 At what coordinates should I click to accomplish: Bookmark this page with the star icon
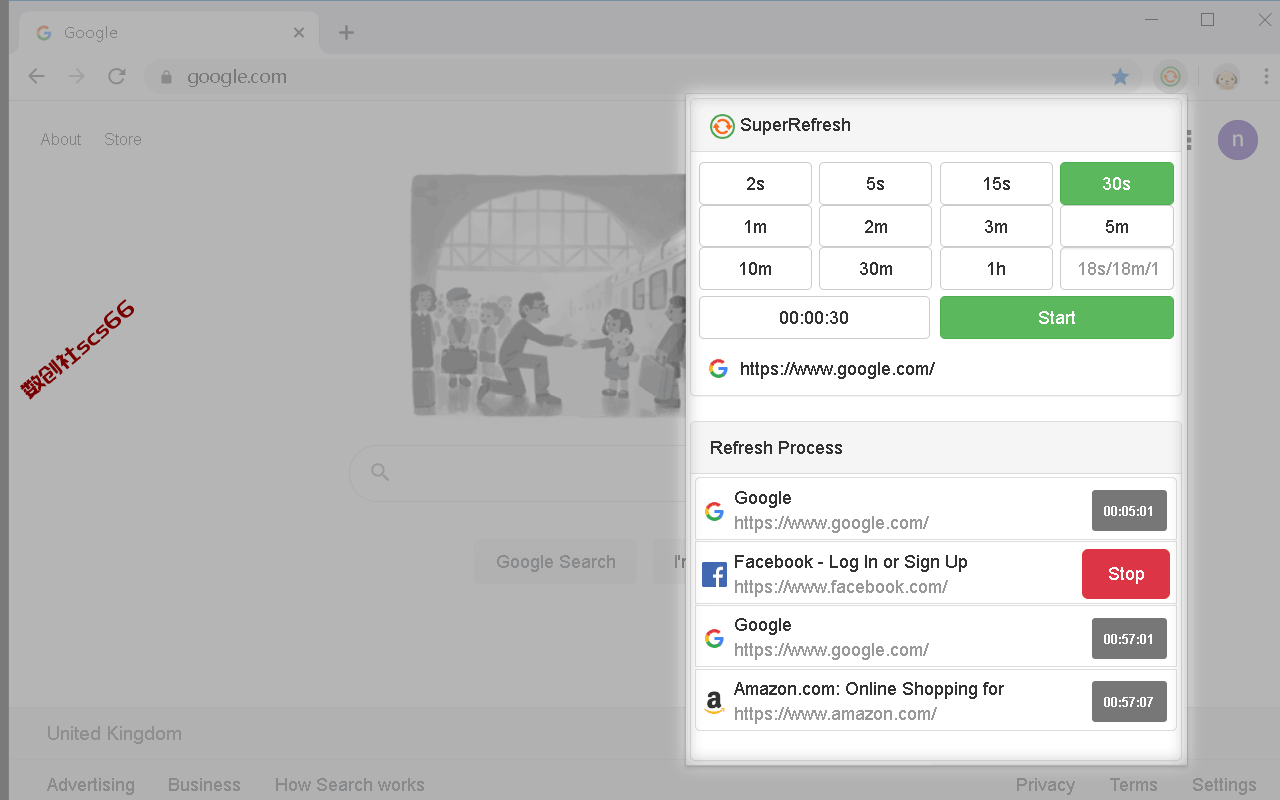click(1120, 77)
